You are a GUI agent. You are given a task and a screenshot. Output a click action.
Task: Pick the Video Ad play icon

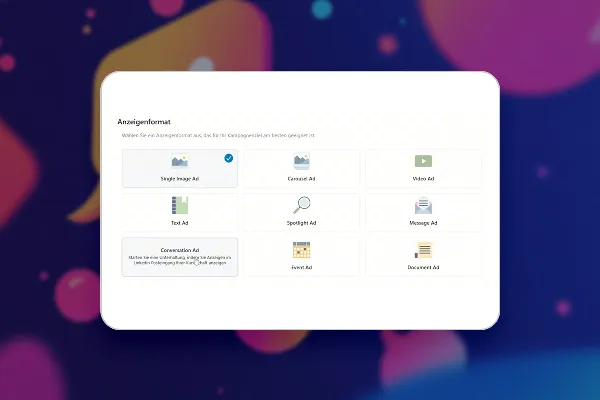pyautogui.click(x=423, y=161)
